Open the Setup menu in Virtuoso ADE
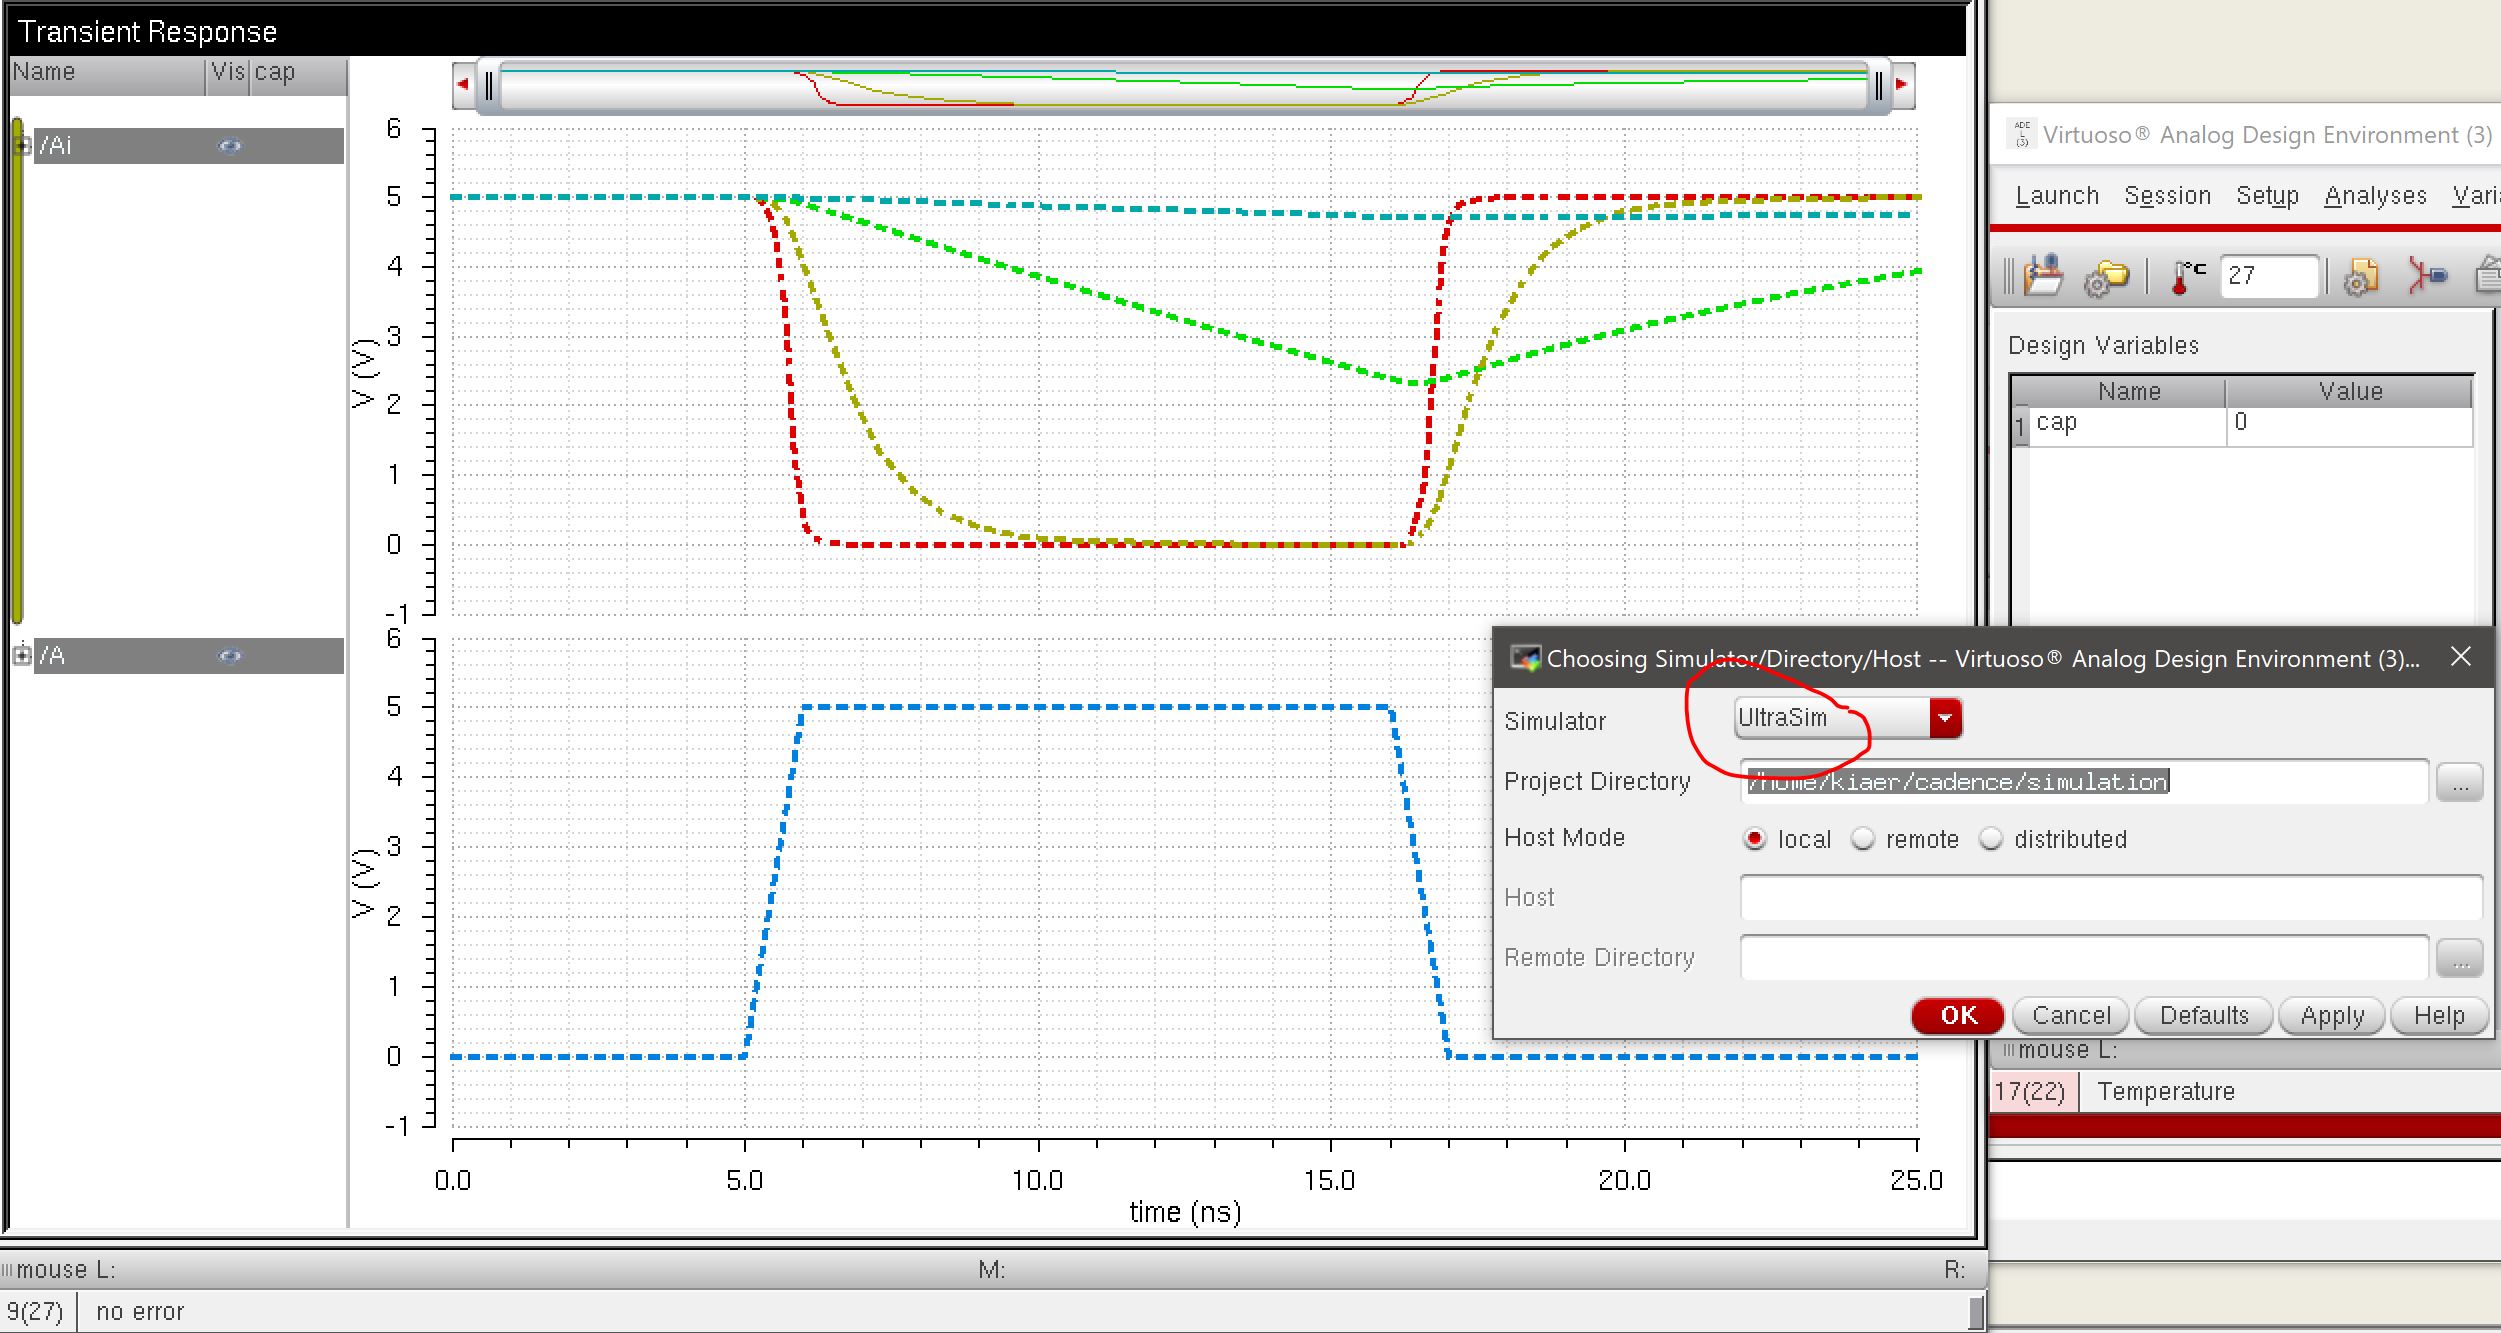Image resolution: width=2501 pixels, height=1333 pixels. [x=2267, y=195]
